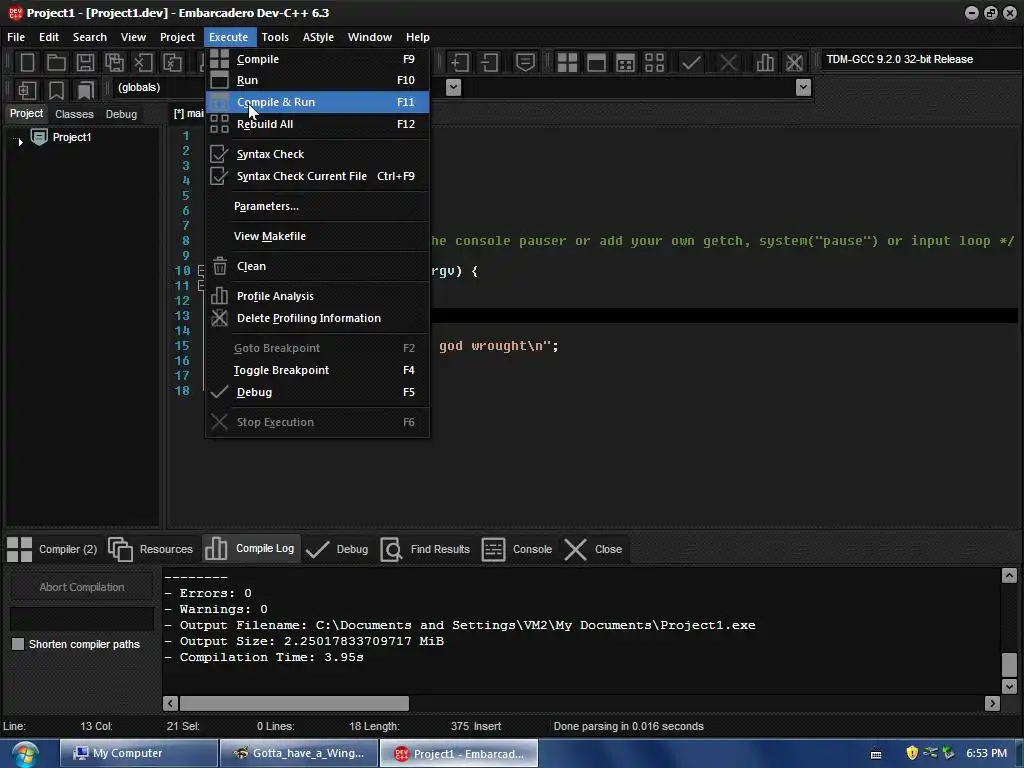
Task: Click the Insert snippet icon left of bookmarks
Action: 27,89
